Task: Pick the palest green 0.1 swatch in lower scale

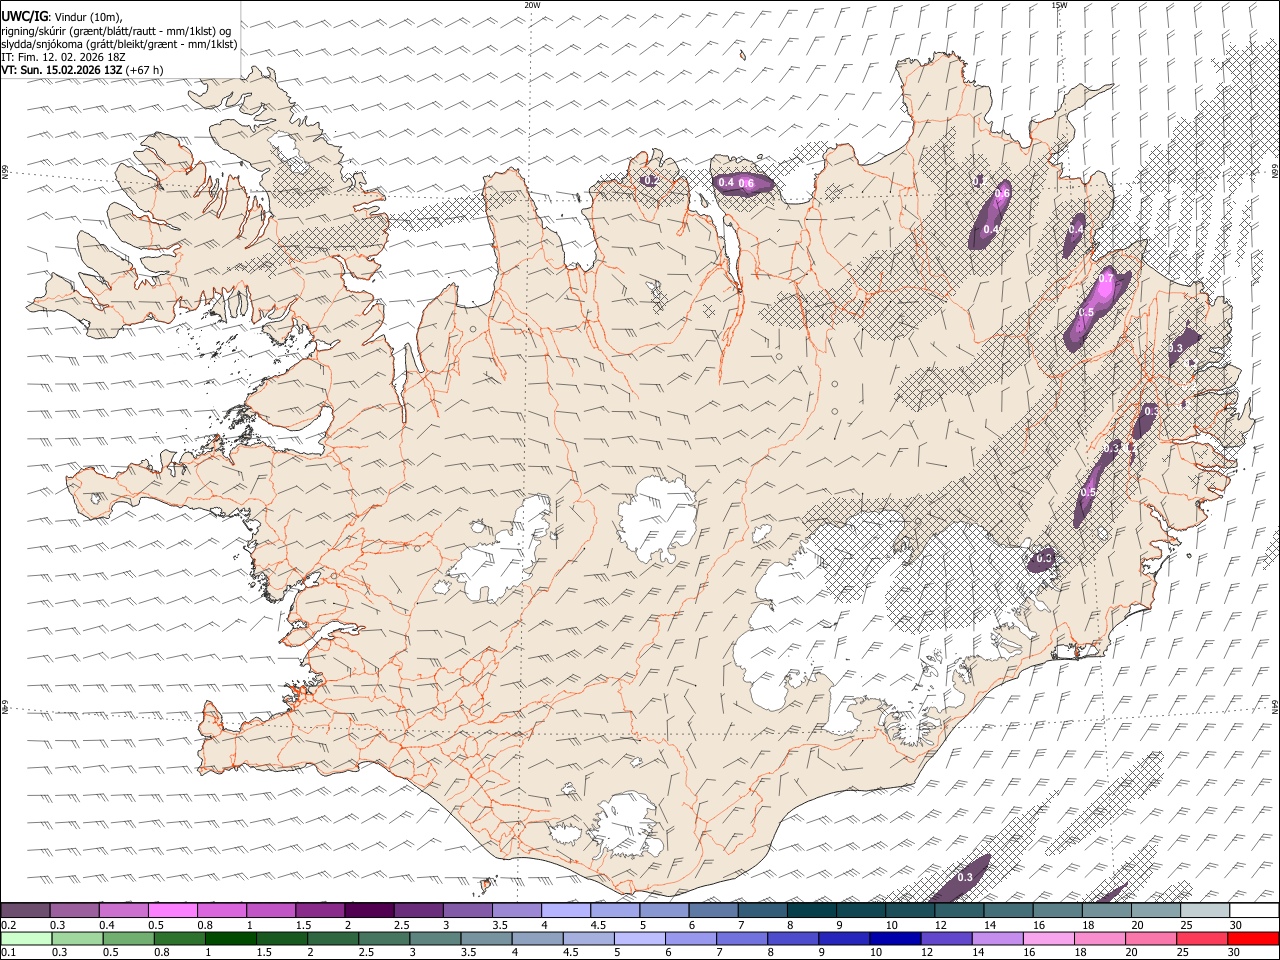Action: [x=26, y=938]
